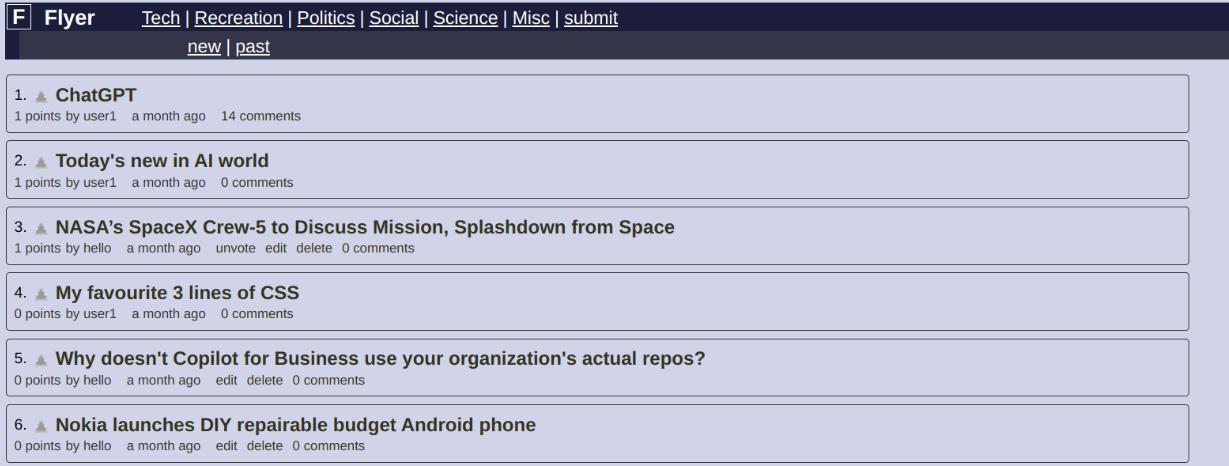1229x466 pixels.
Task: Upvote the Nokia repairable phone post
Action: pyautogui.click(x=41, y=426)
